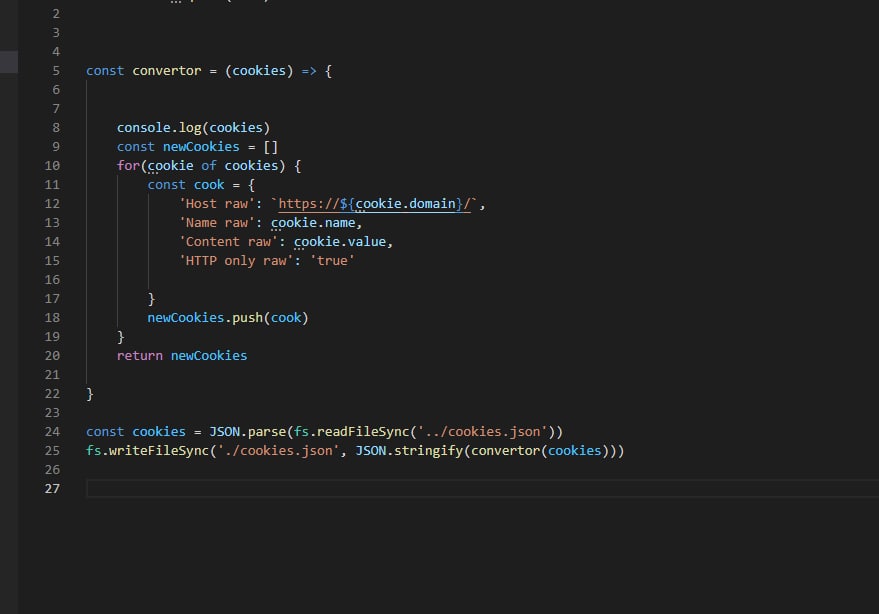Click 'cookie.name' on line 13

pos(313,223)
